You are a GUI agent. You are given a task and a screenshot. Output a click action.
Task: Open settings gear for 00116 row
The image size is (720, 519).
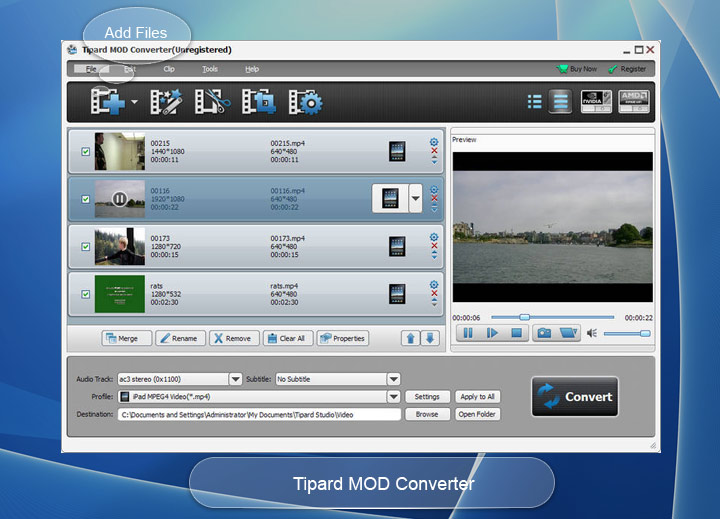[x=434, y=190]
